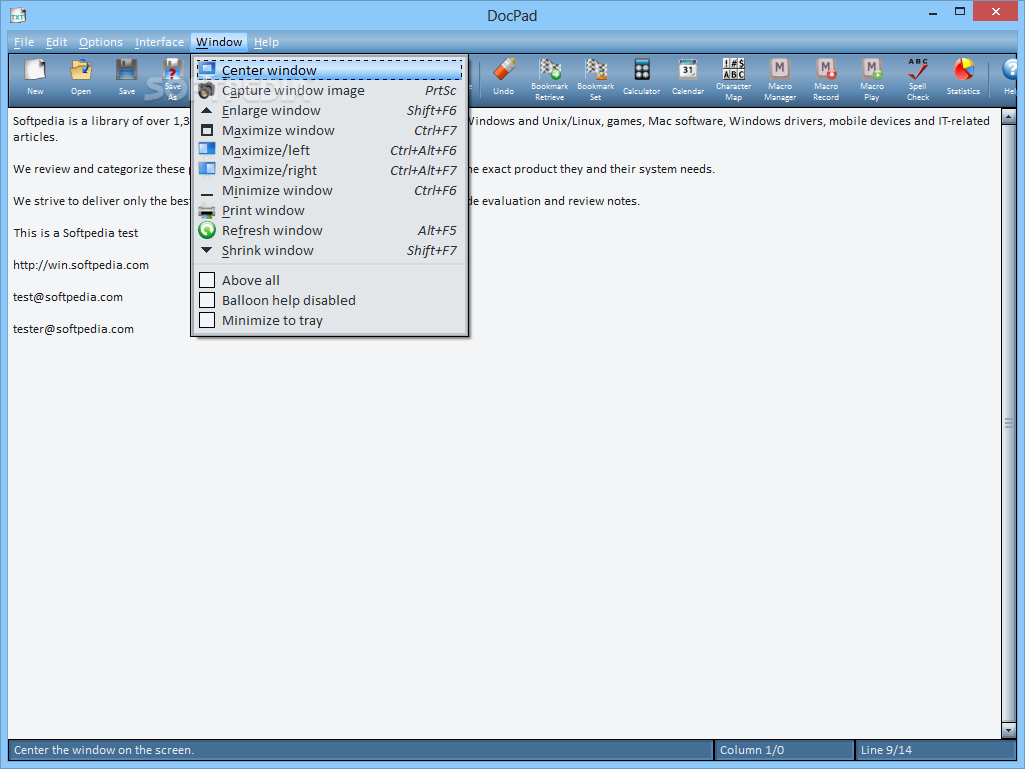Click the Column 1/0 status bar field
1025x769 pixels.
point(784,750)
